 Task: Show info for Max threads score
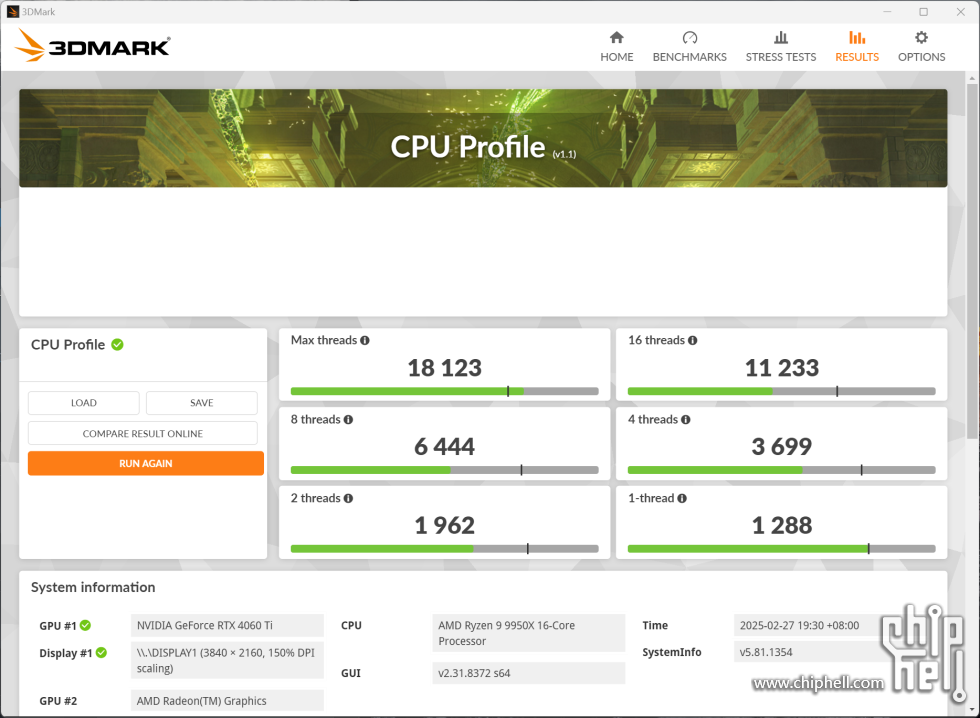(365, 341)
